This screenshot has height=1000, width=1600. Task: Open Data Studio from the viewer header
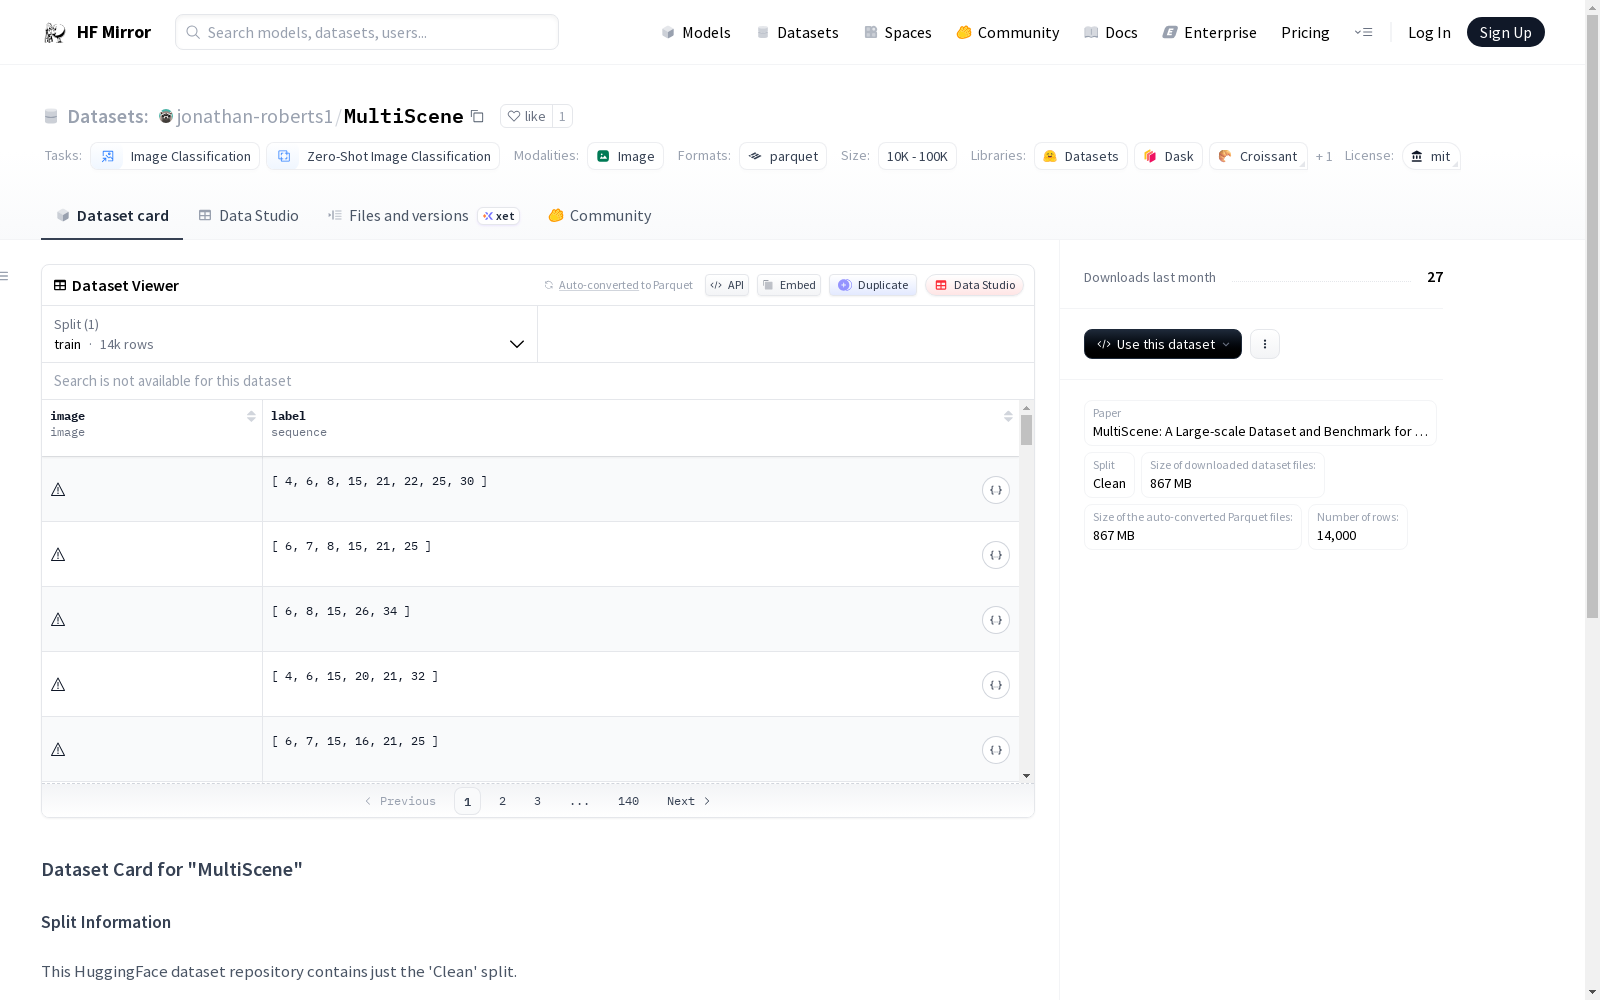tap(975, 285)
